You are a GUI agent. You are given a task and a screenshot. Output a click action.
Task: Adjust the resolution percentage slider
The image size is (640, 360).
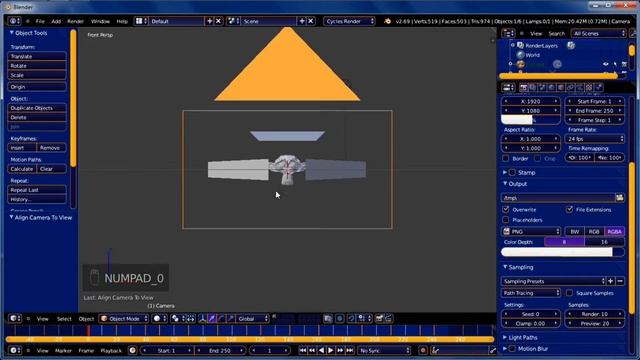coord(531,120)
